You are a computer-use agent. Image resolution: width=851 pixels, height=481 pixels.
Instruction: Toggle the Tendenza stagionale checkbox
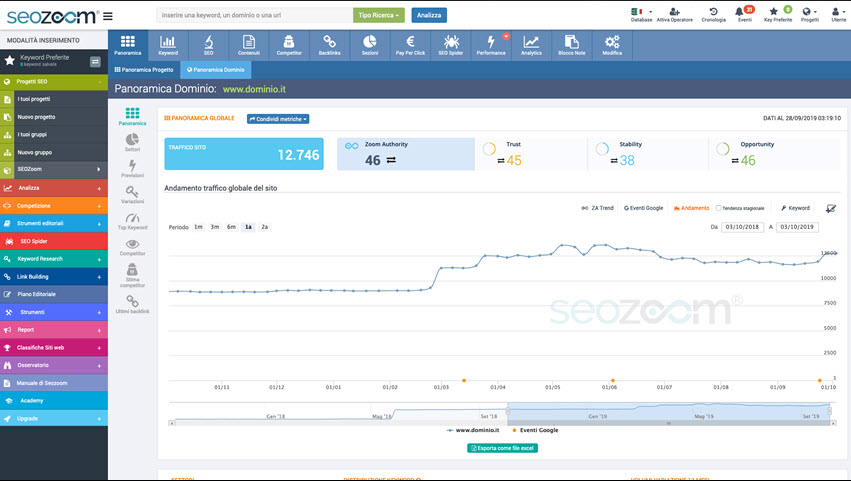(x=719, y=208)
